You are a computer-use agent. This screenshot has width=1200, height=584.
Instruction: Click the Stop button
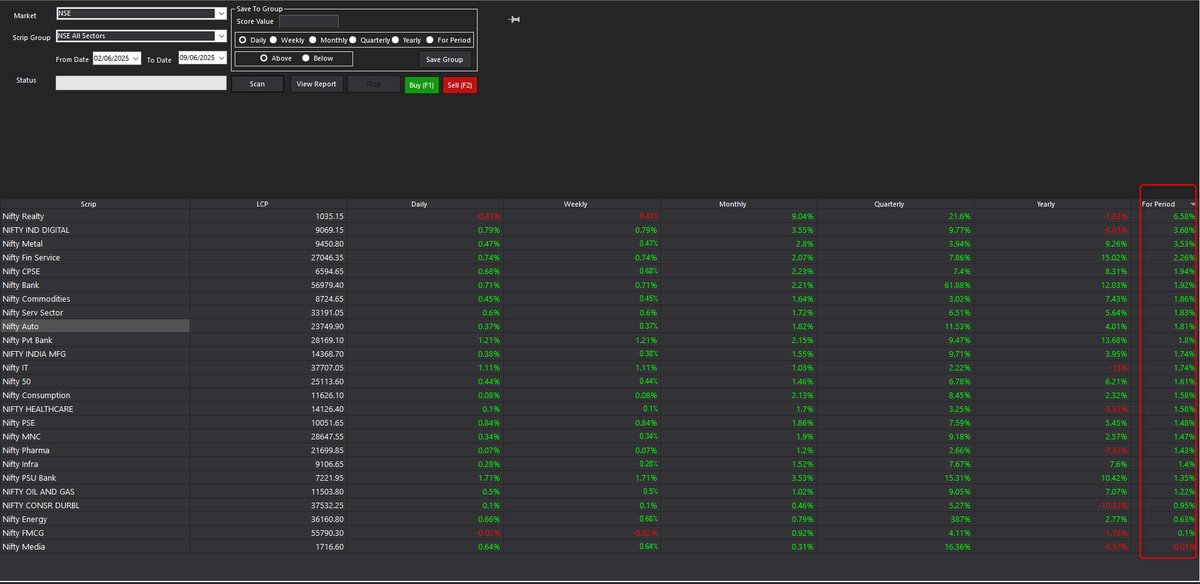[374, 84]
